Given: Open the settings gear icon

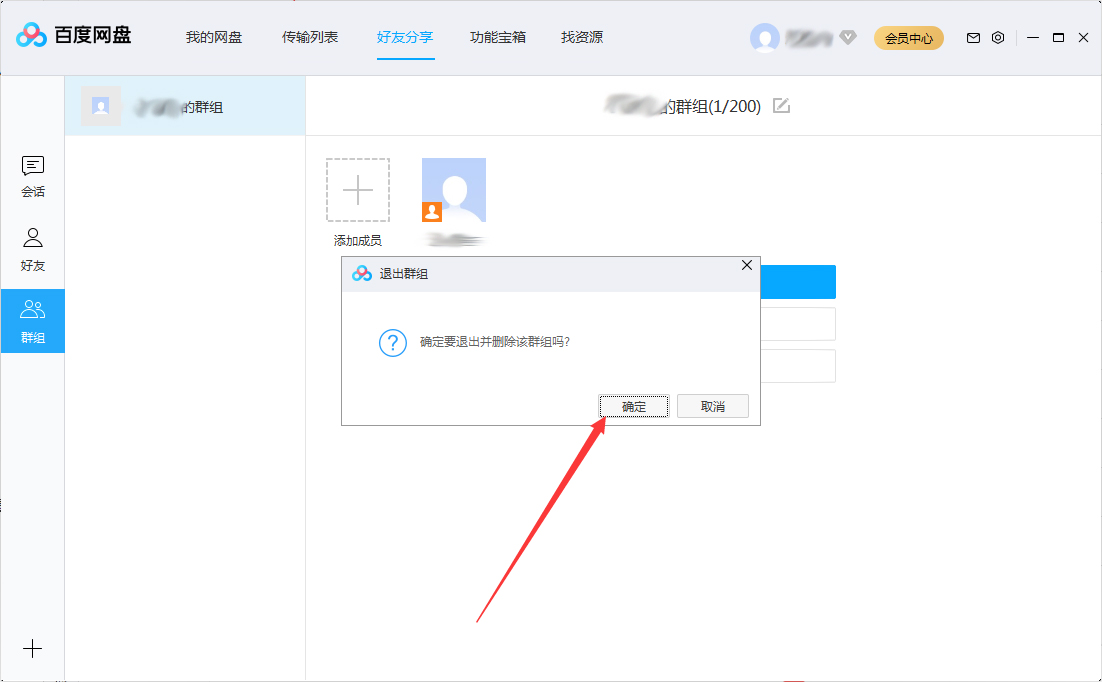Looking at the screenshot, I should click(997, 37).
